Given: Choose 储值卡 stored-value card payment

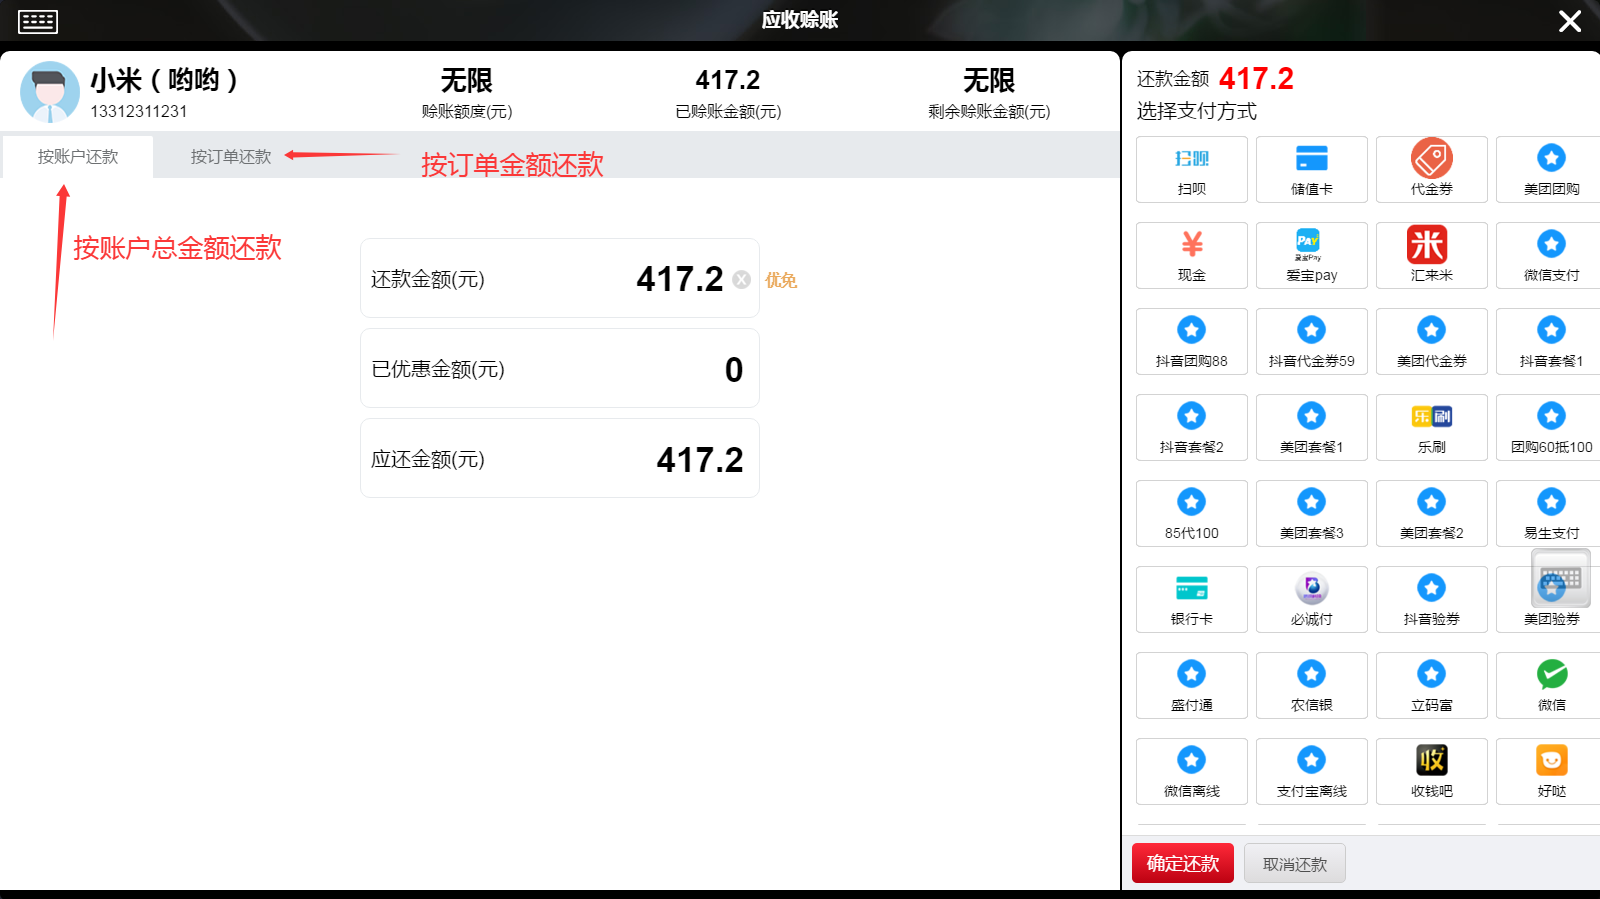Looking at the screenshot, I should (1311, 169).
